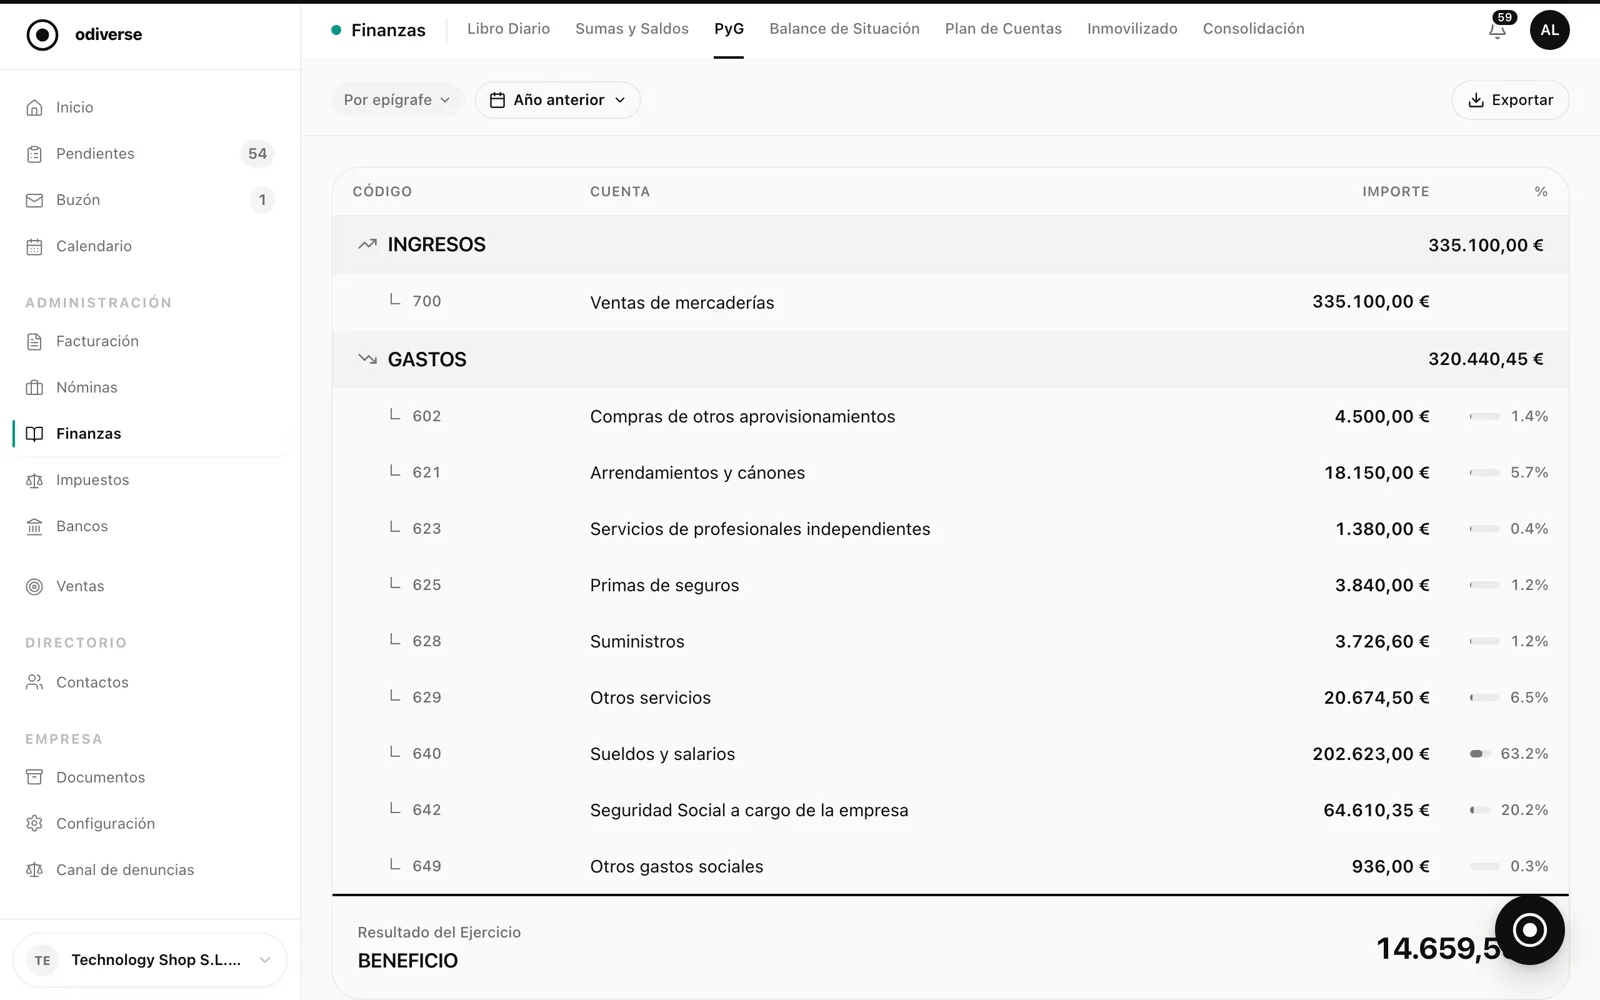Open Pendientes with 54 items
Viewport: 1600px width, 1000px height.
(150, 153)
